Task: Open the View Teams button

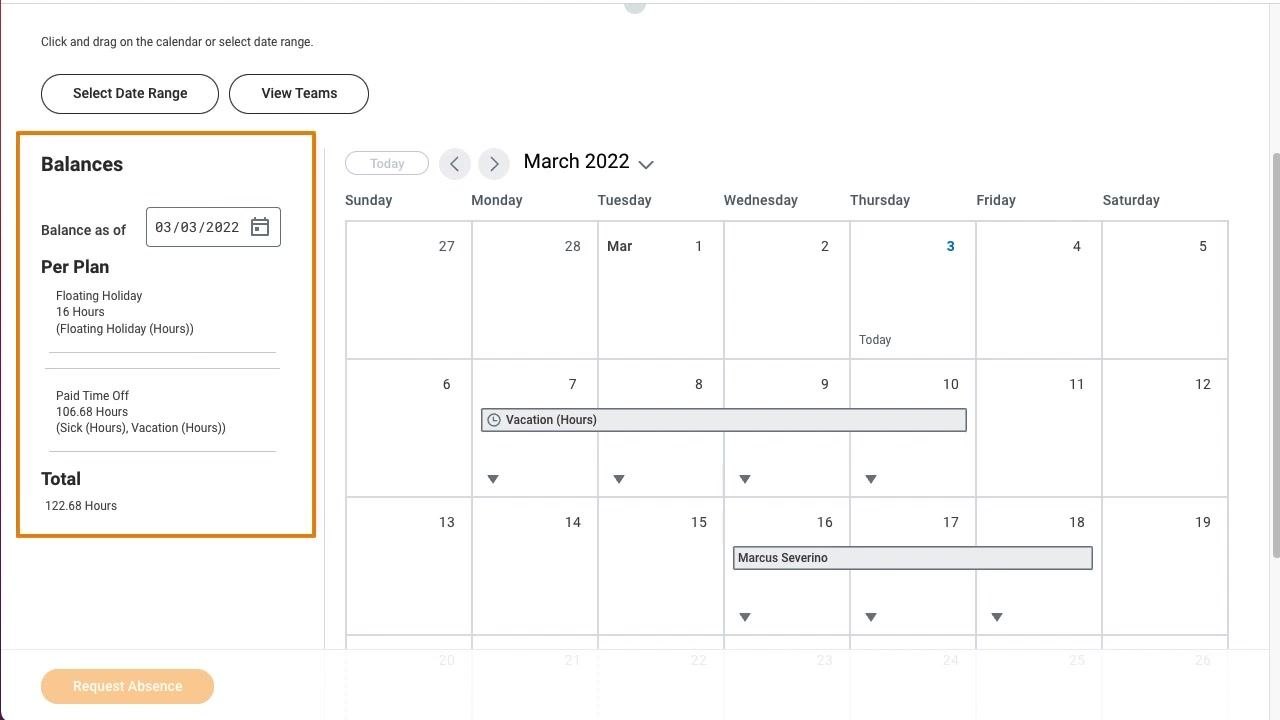Action: click(x=299, y=93)
